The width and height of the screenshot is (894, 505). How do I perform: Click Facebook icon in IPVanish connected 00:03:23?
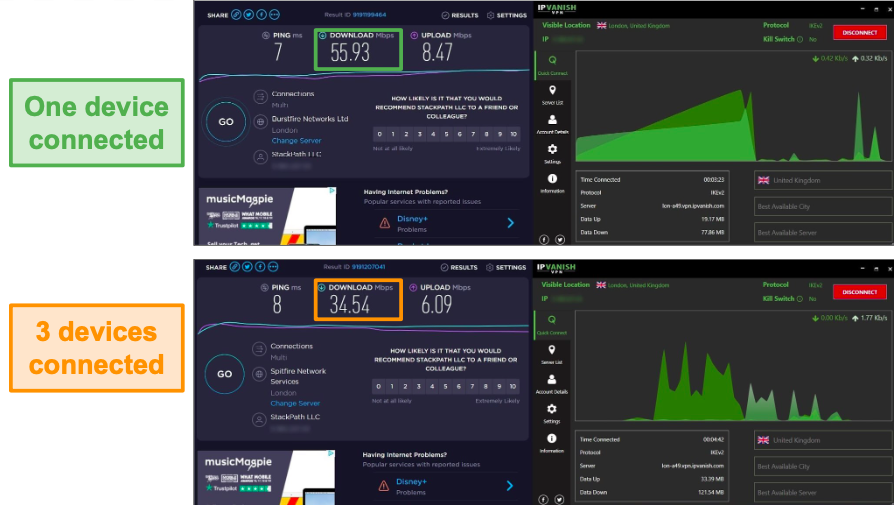point(544,239)
